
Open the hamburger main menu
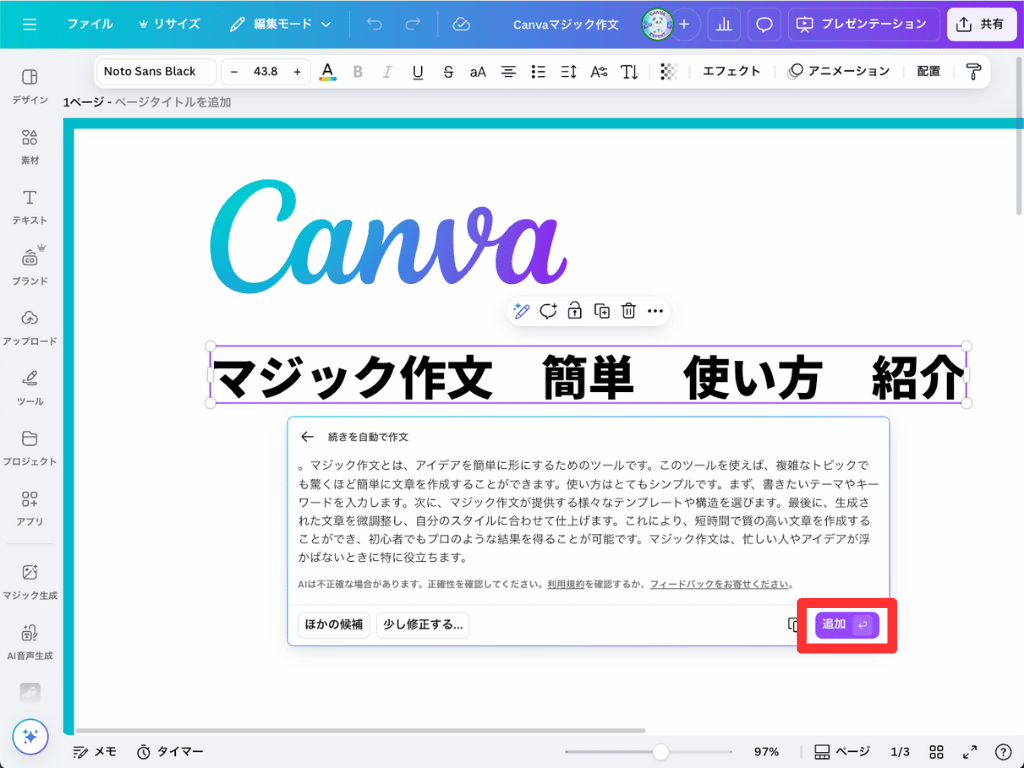[29, 25]
